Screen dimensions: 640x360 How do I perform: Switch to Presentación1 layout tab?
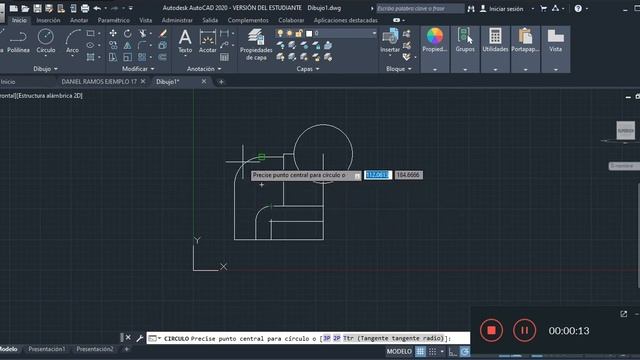pyautogui.click(x=47, y=349)
